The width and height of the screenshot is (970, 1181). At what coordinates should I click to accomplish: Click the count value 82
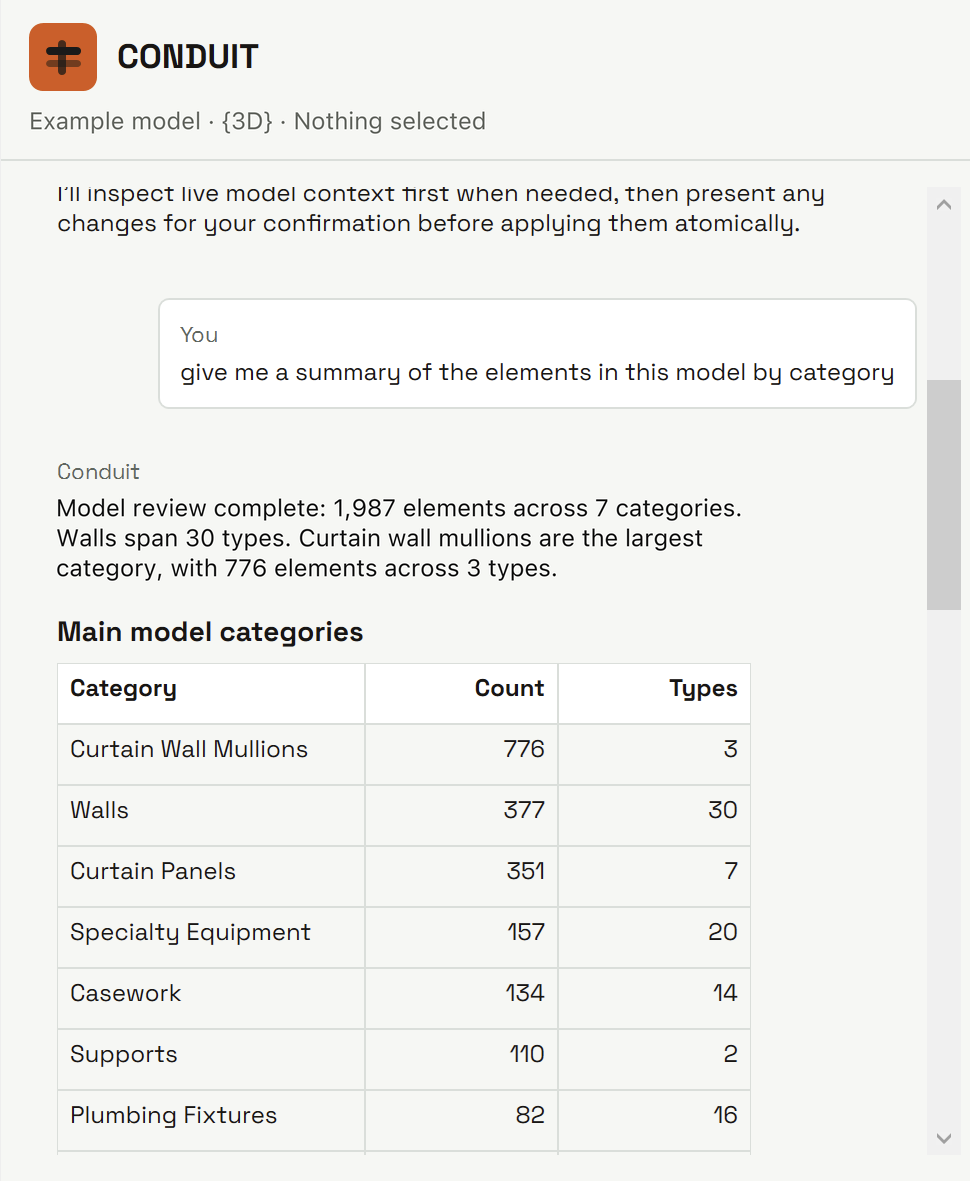[530, 1115]
